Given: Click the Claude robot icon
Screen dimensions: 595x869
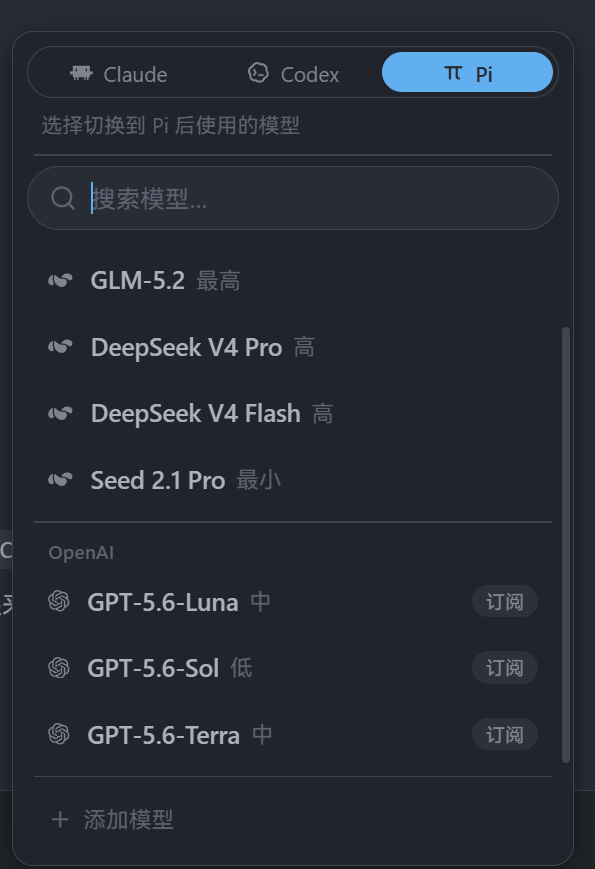Looking at the screenshot, I should [x=81, y=73].
